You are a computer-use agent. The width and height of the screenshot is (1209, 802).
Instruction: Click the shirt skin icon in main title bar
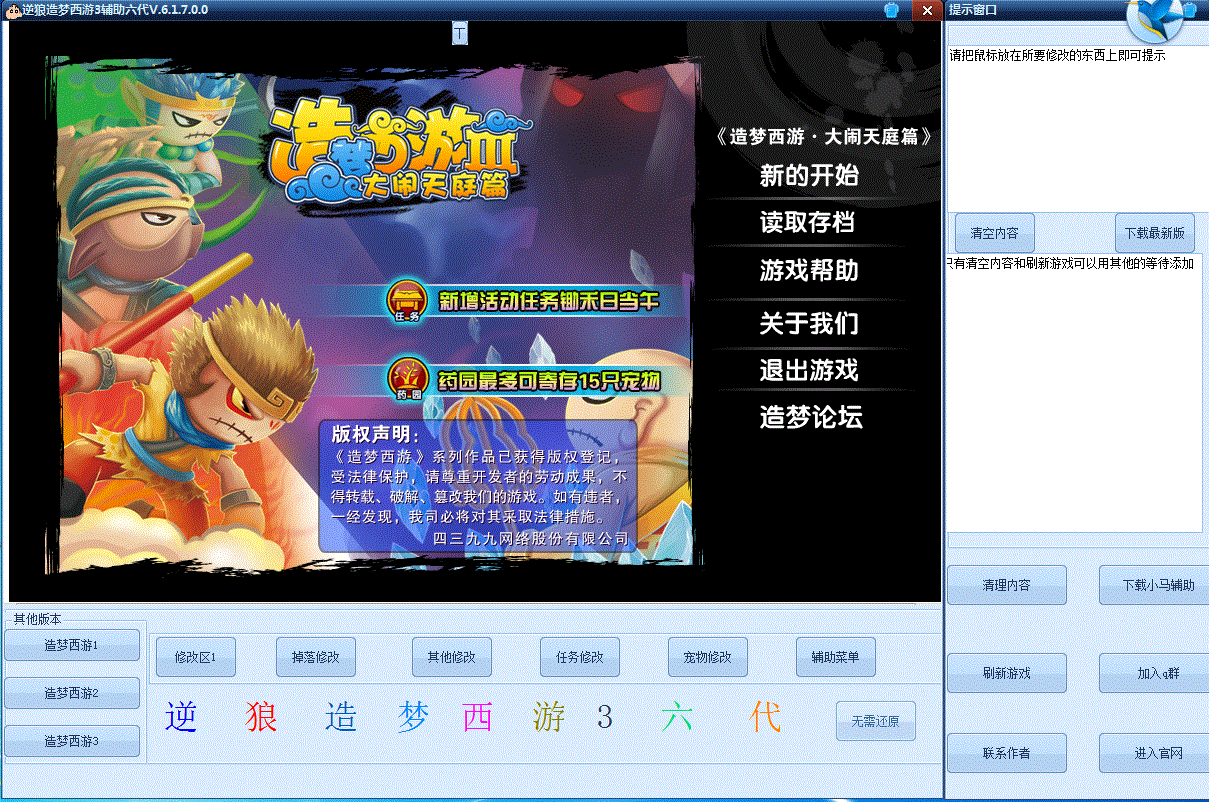[891, 10]
